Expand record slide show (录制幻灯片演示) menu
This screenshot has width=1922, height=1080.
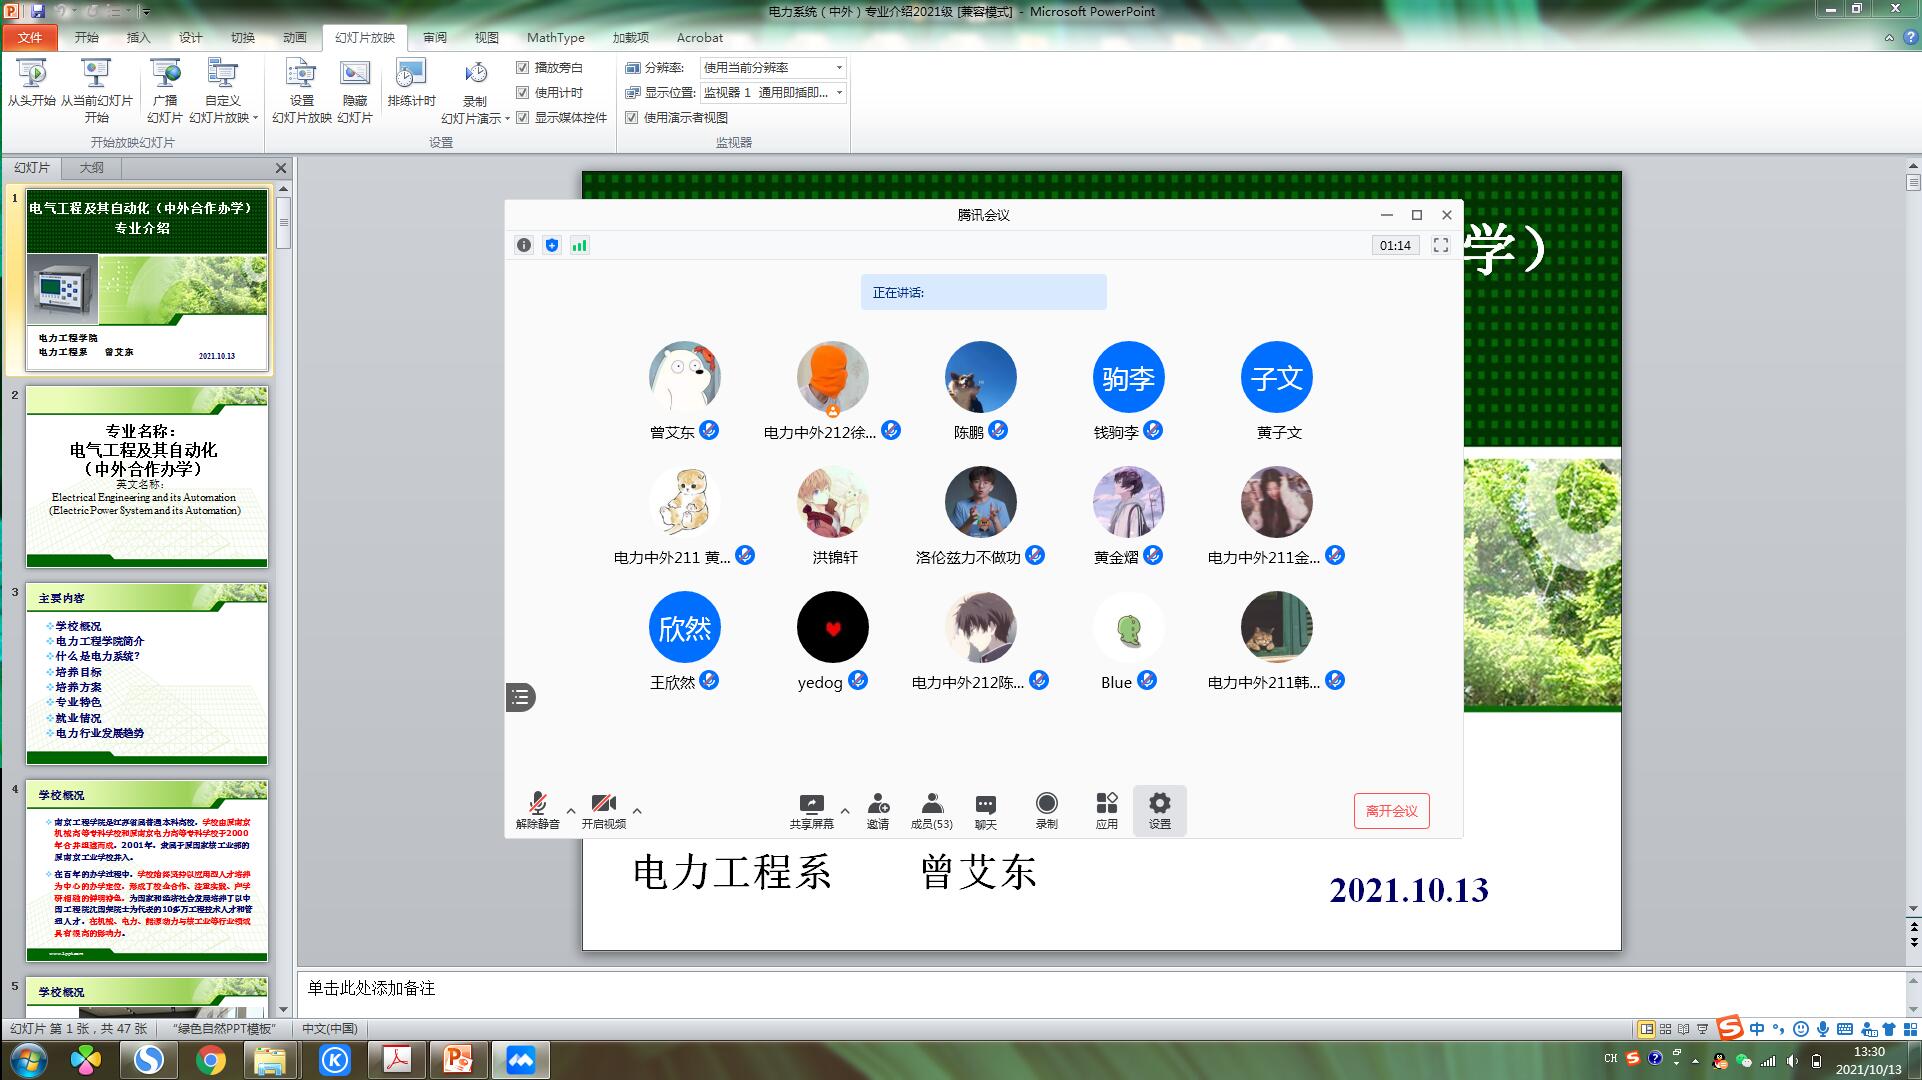point(507,119)
